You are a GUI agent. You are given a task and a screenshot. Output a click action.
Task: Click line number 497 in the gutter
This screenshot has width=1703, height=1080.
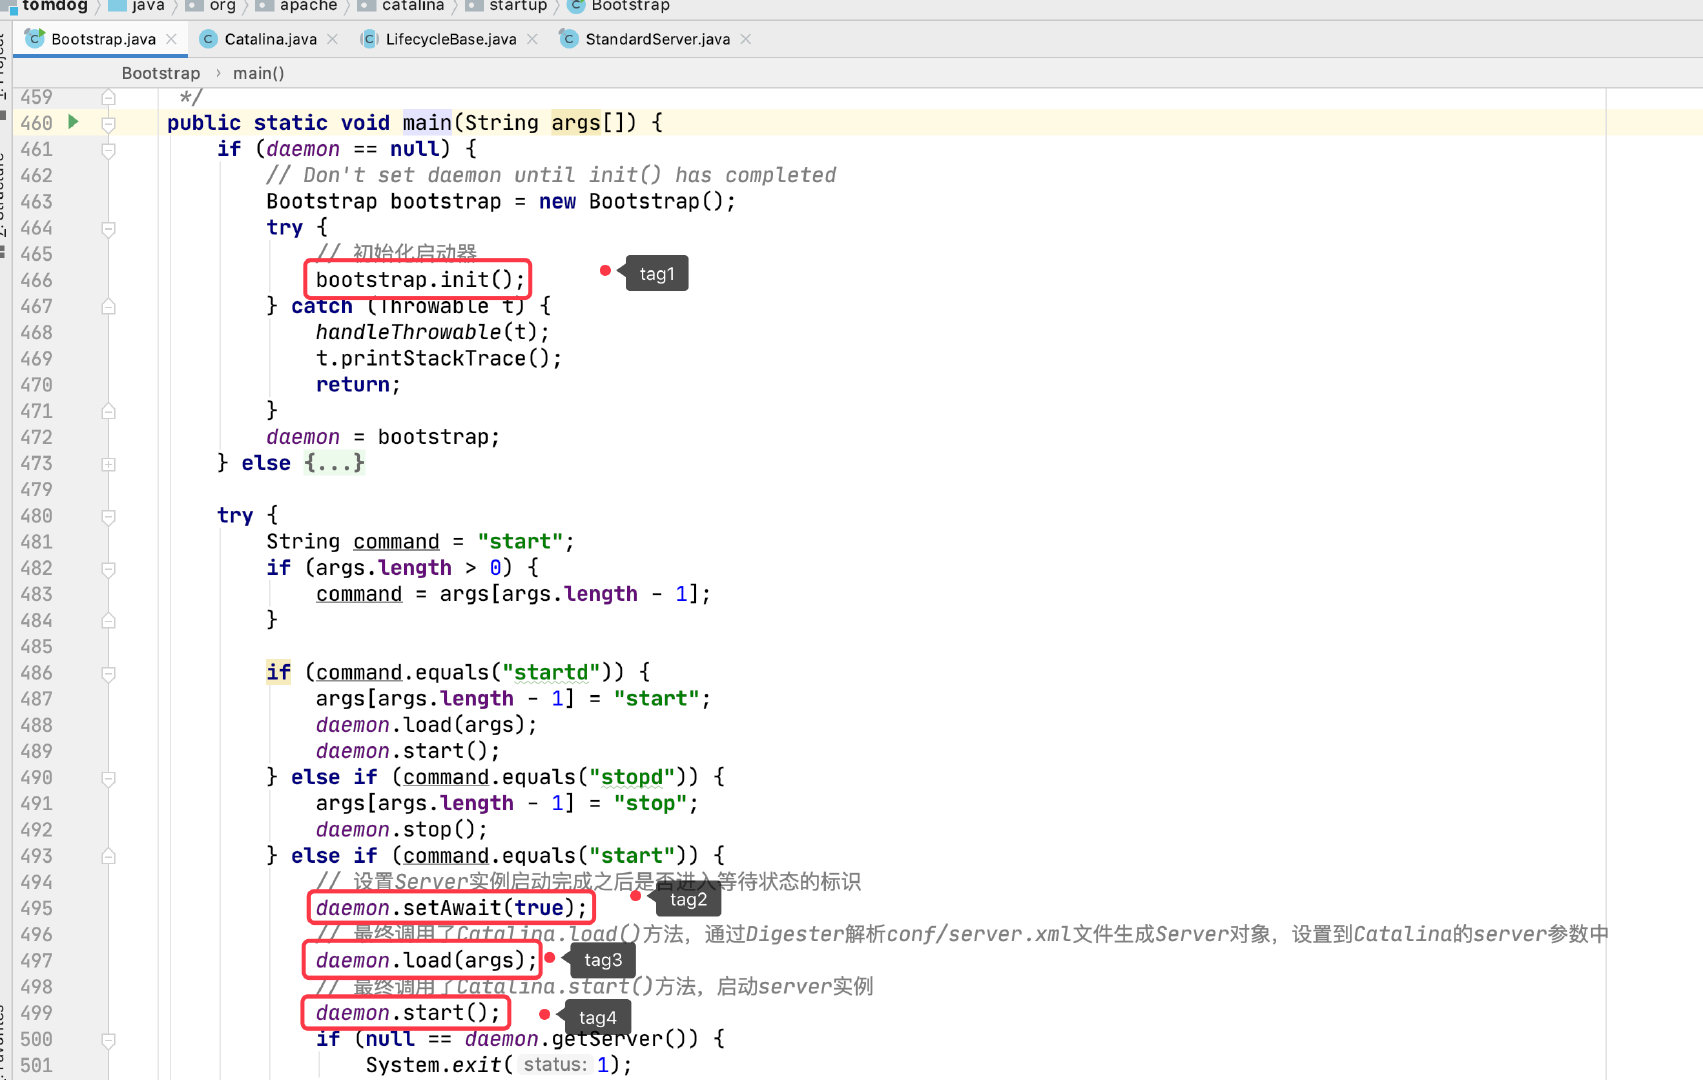[x=36, y=960]
